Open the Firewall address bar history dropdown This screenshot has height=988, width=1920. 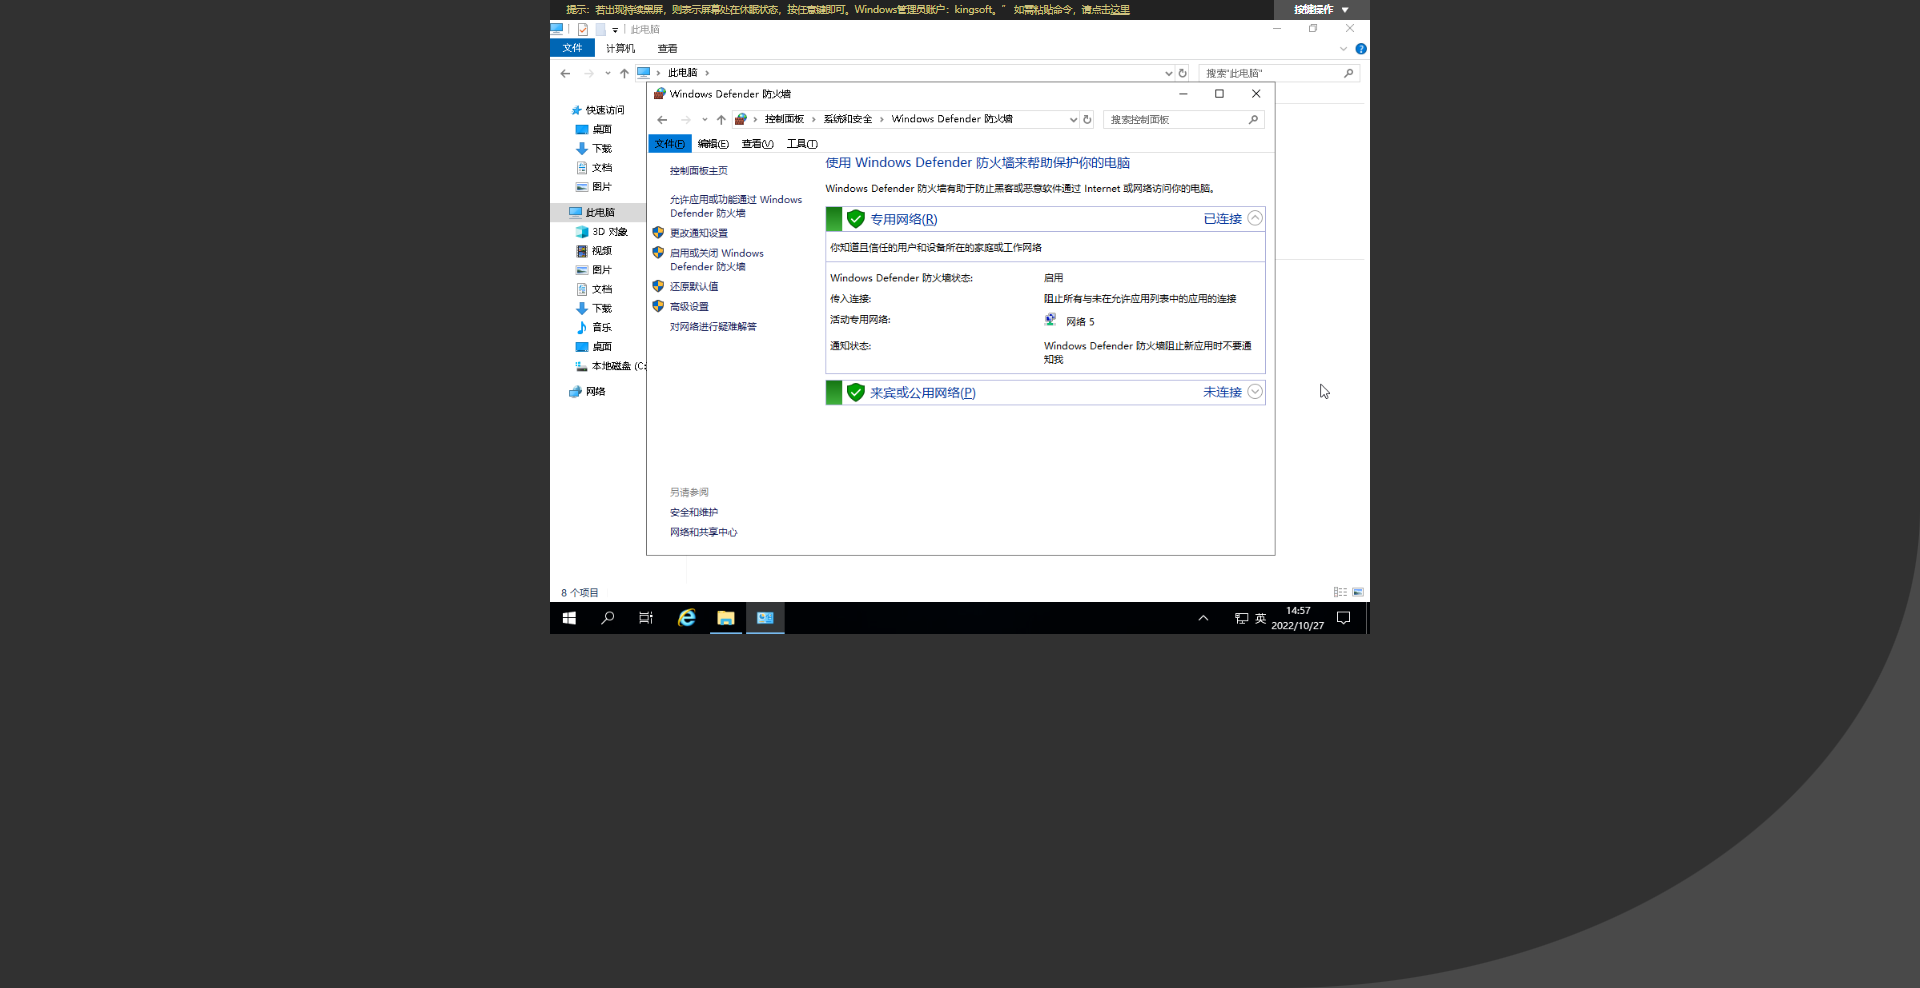pos(1073,120)
